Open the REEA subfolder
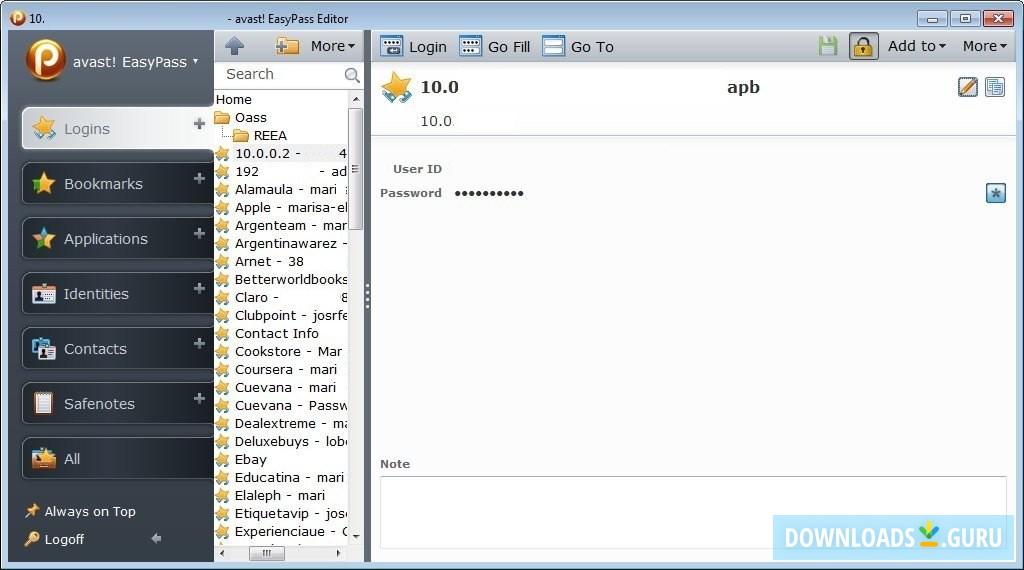 click(260, 136)
